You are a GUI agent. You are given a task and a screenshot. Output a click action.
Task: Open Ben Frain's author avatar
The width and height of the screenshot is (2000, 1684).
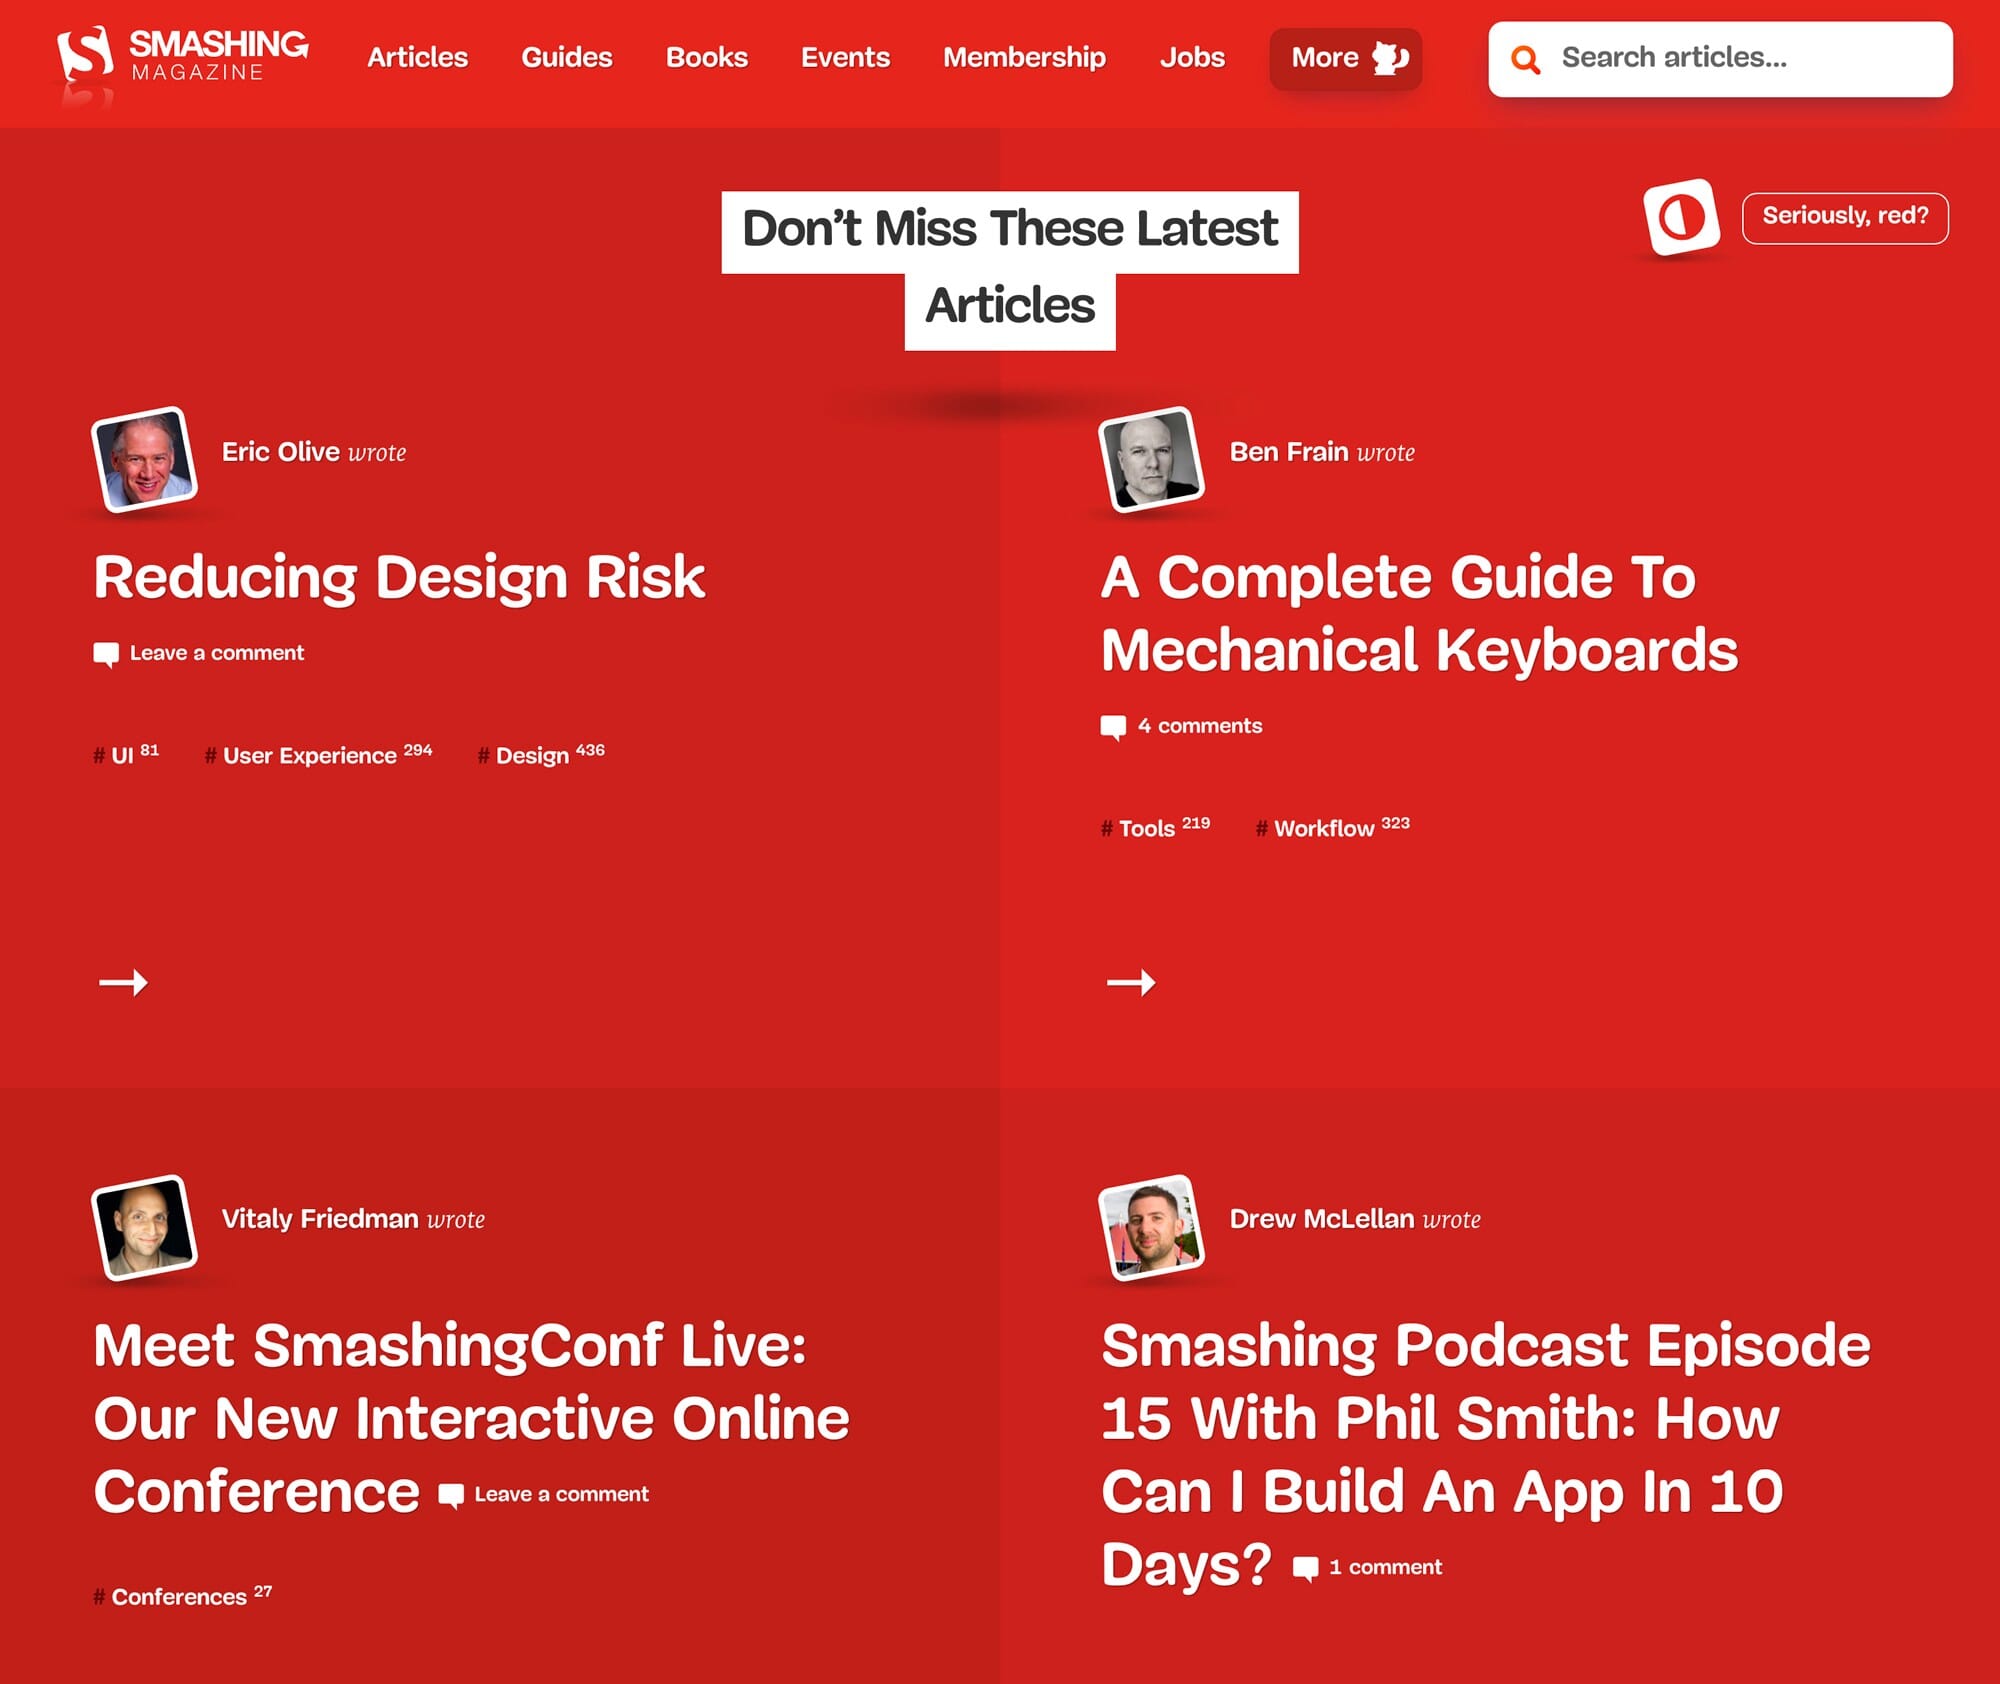click(x=1152, y=460)
